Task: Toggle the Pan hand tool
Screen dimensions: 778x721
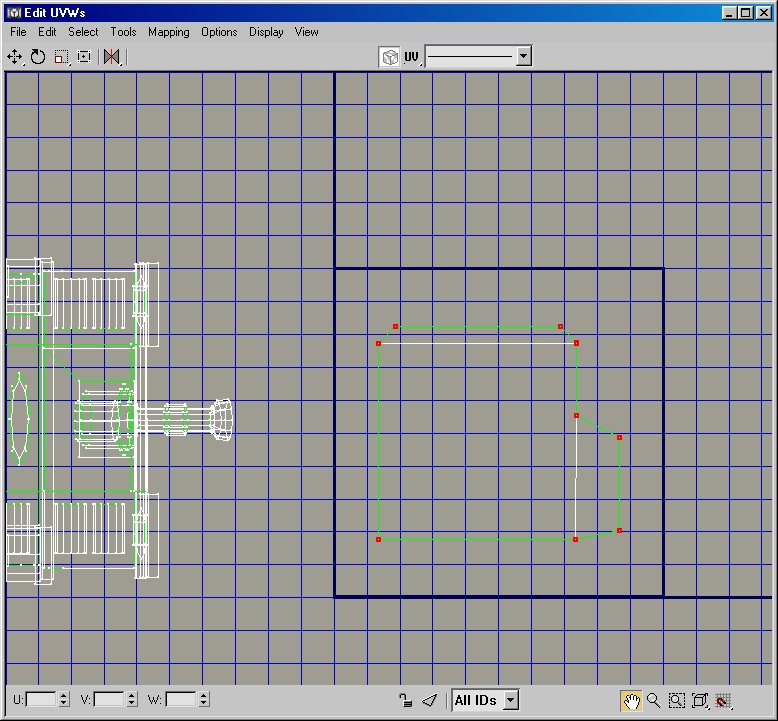Action: (631, 701)
